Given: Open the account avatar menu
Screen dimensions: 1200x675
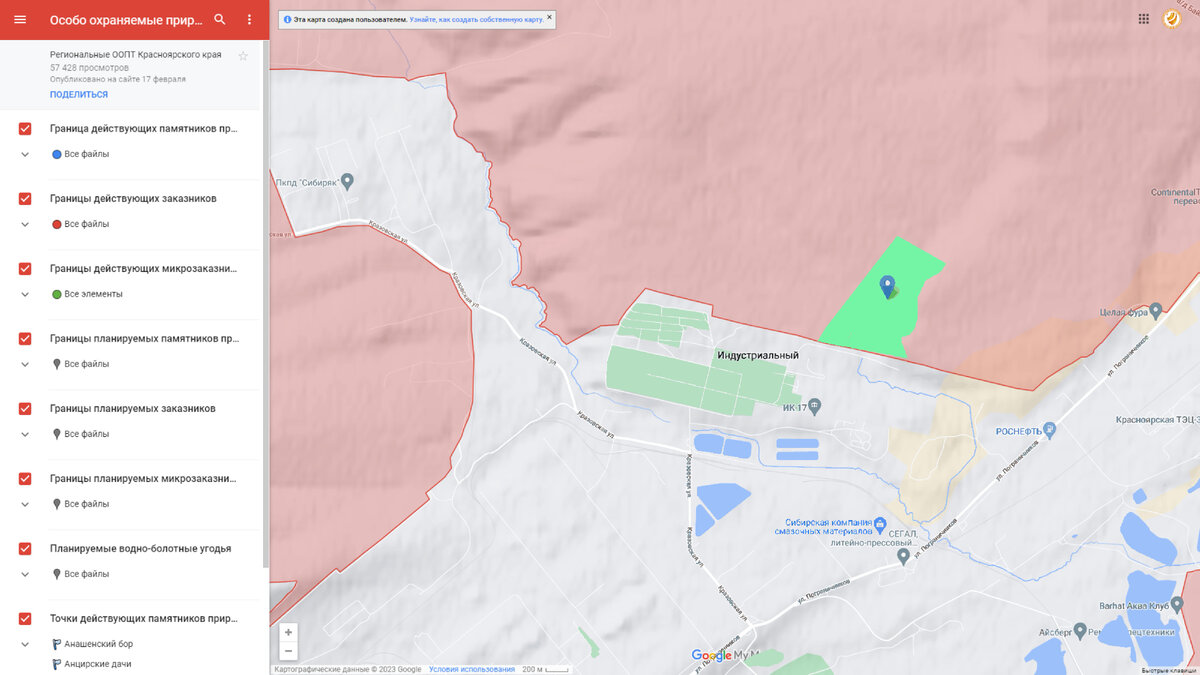Looking at the screenshot, I should pyautogui.click(x=1172, y=18).
